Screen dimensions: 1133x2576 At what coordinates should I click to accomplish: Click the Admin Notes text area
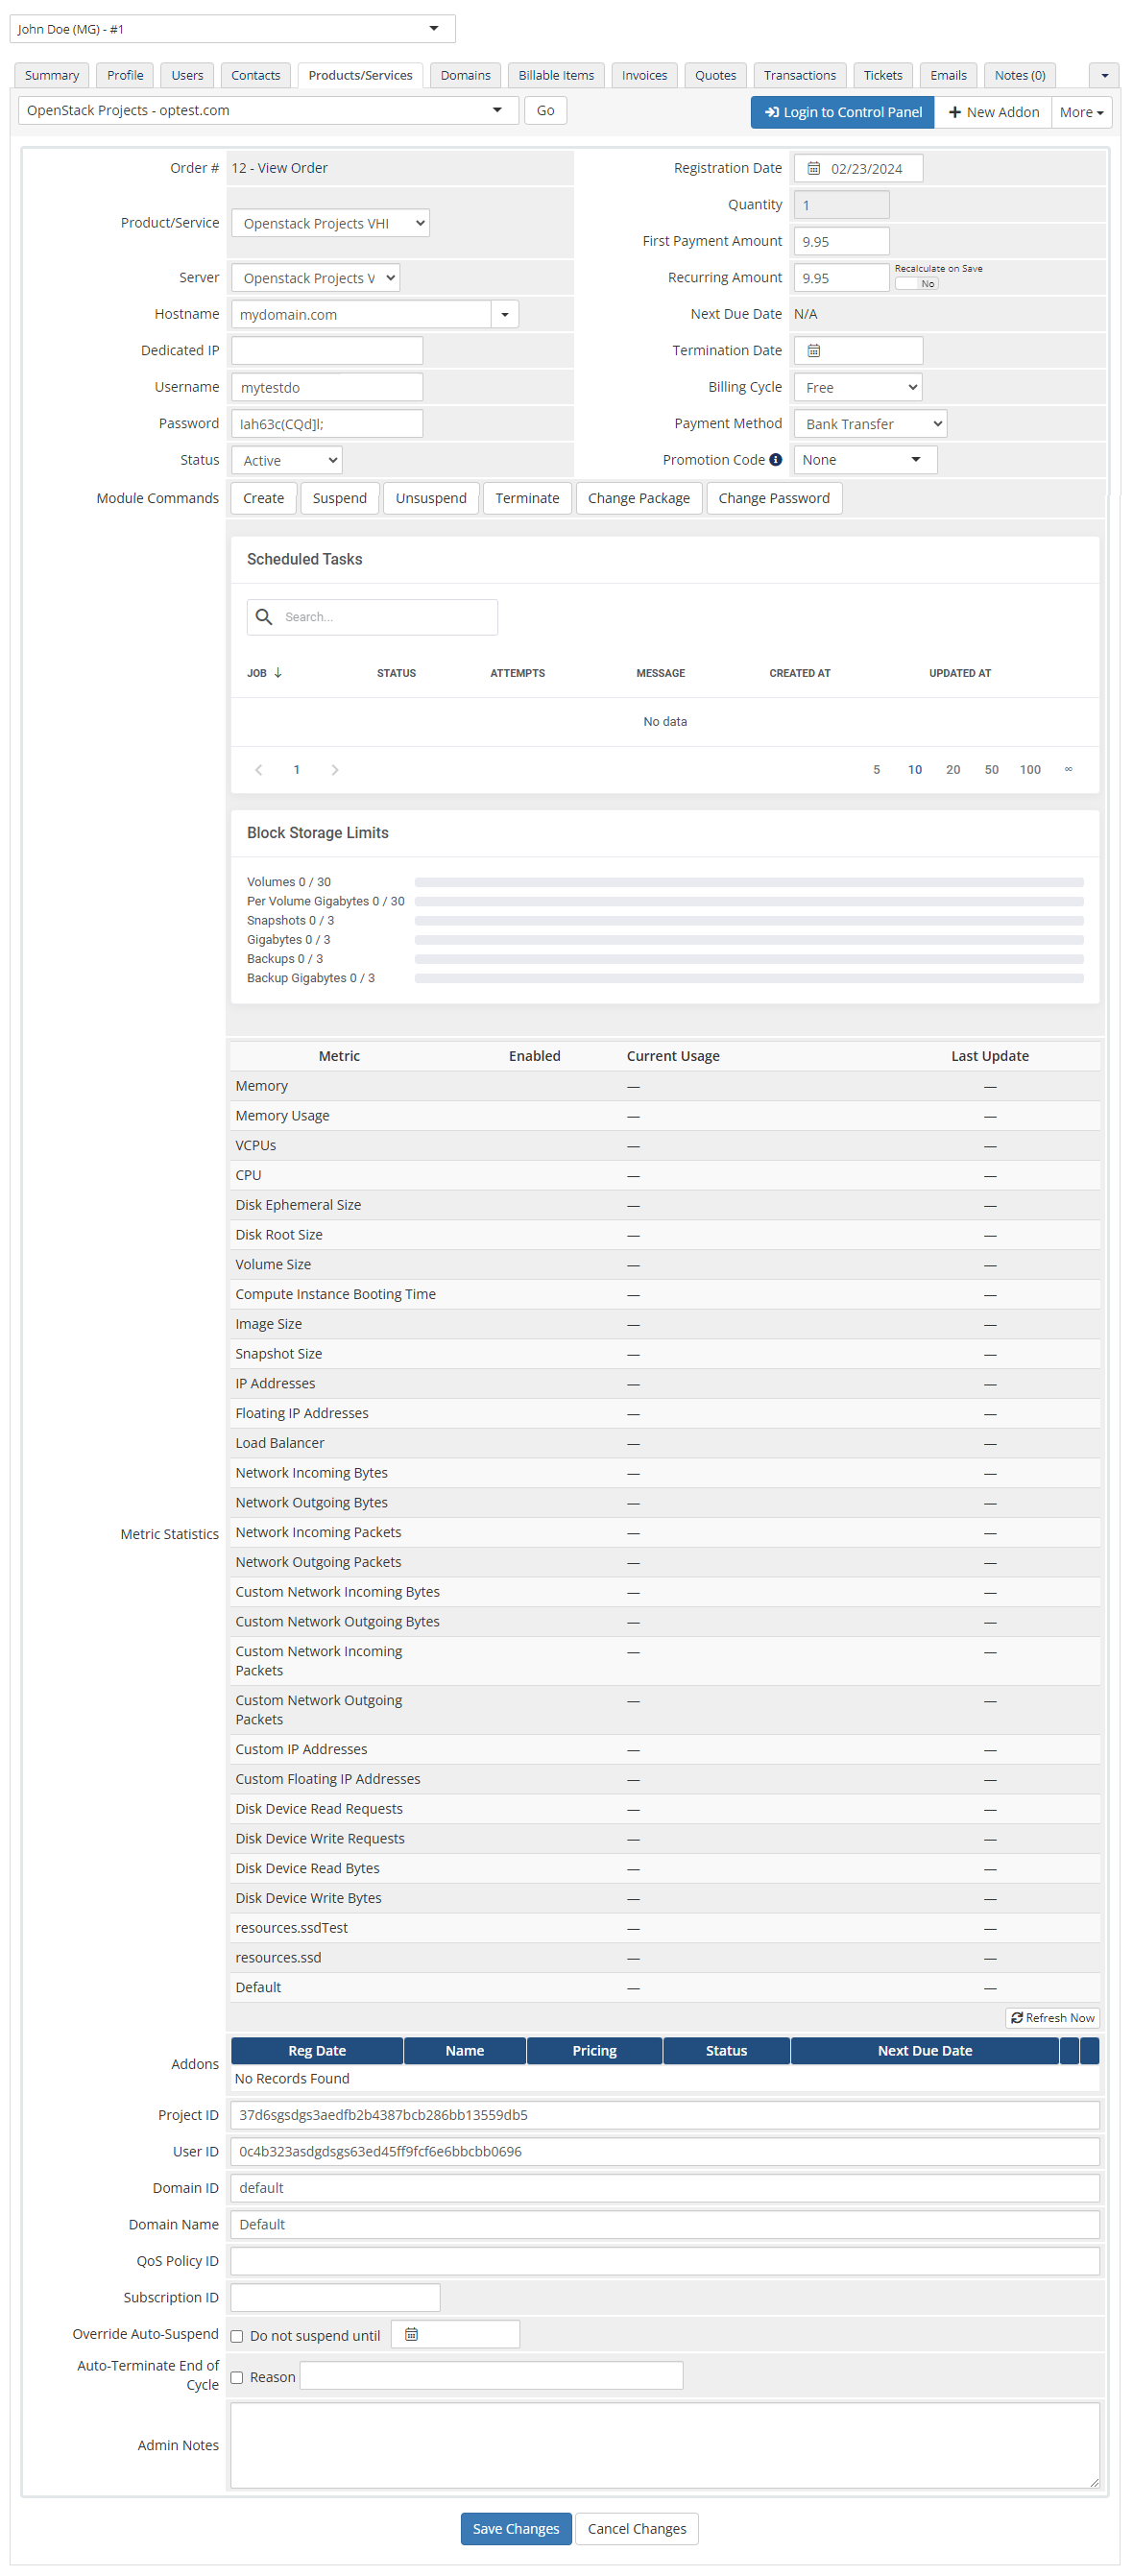click(665, 2445)
